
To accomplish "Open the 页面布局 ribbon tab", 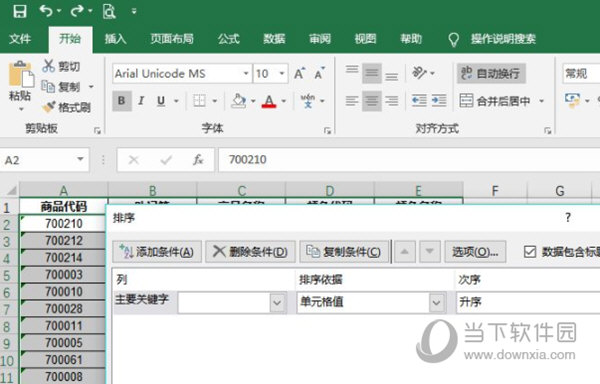I will click(172, 39).
